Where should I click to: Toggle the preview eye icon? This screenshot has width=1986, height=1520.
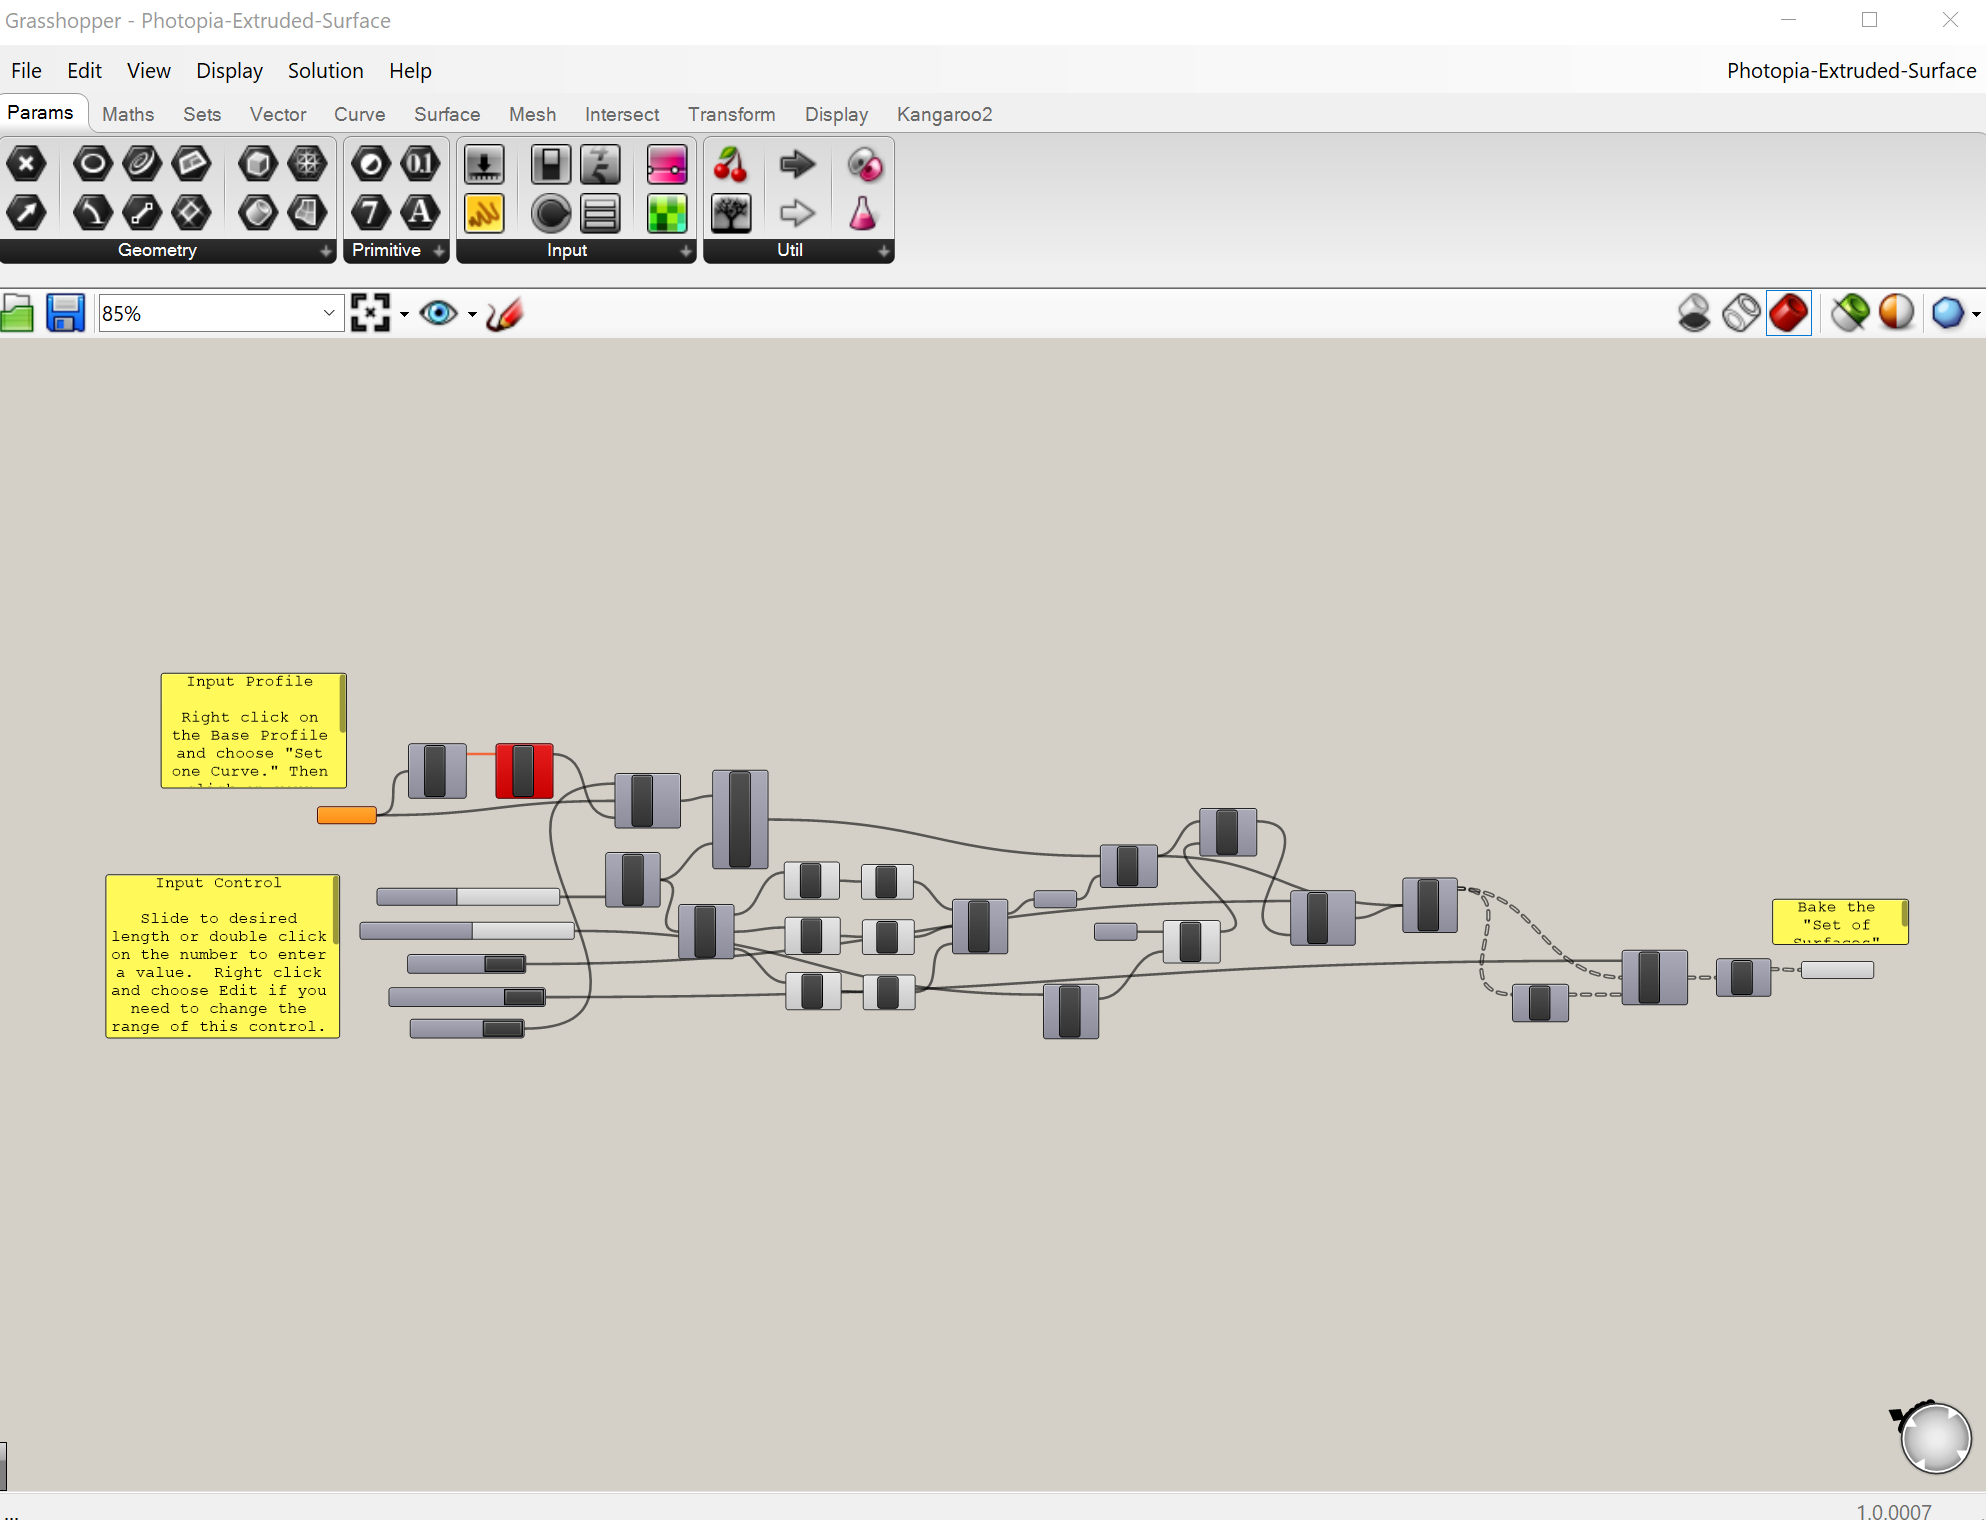[442, 313]
